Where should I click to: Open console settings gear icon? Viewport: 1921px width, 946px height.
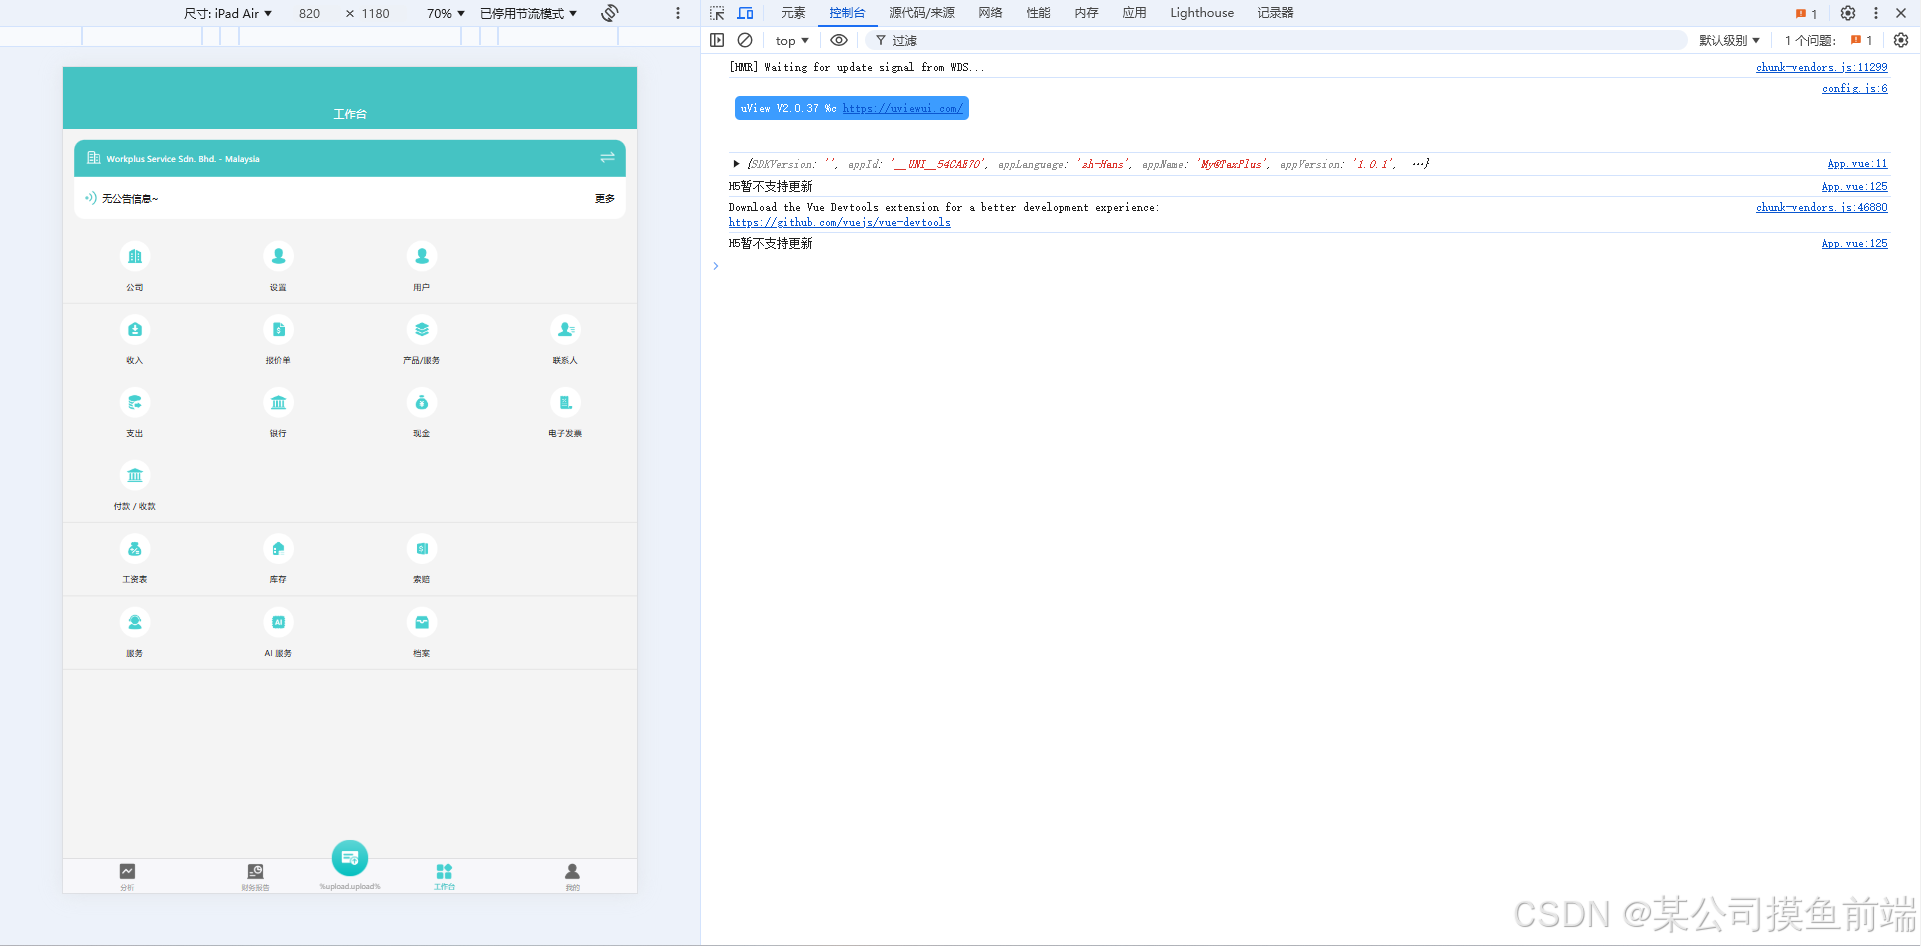pyautogui.click(x=1901, y=40)
